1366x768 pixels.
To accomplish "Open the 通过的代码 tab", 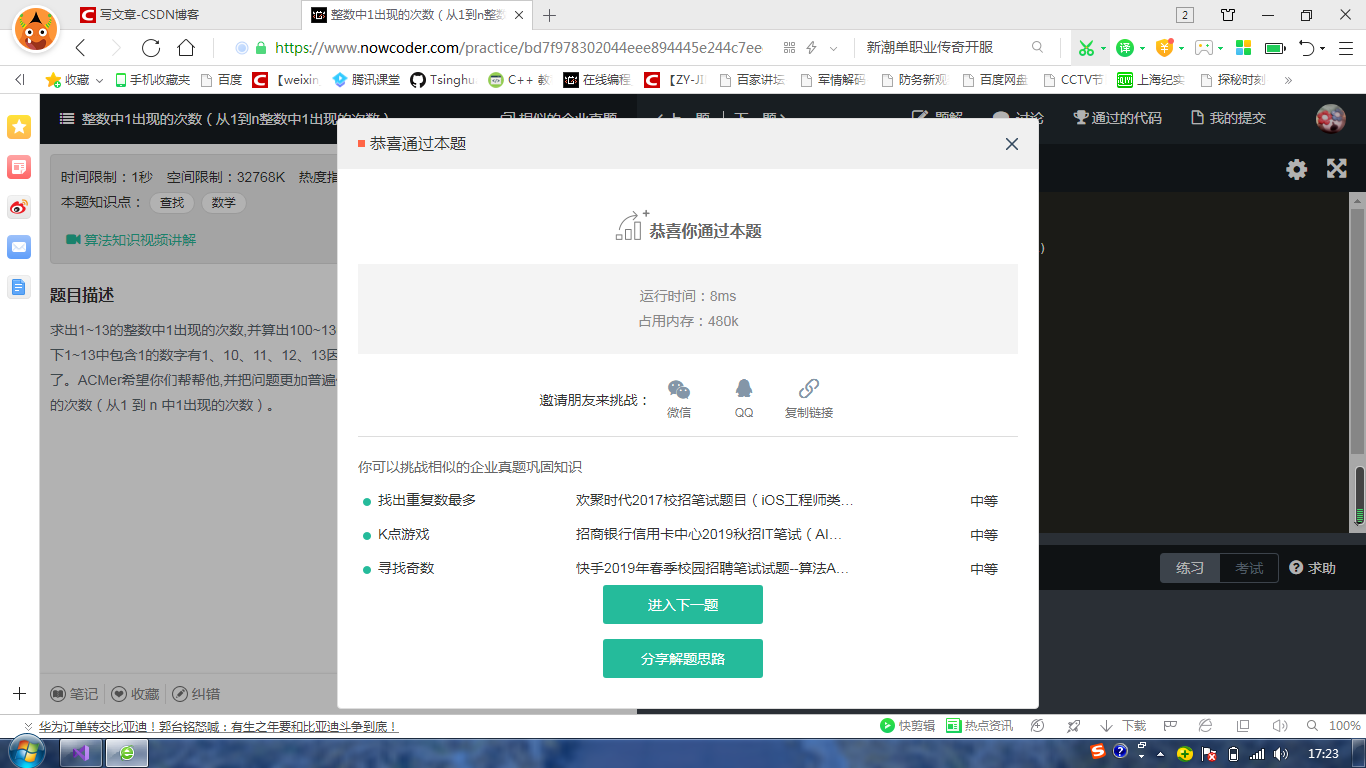I will [x=1124, y=117].
